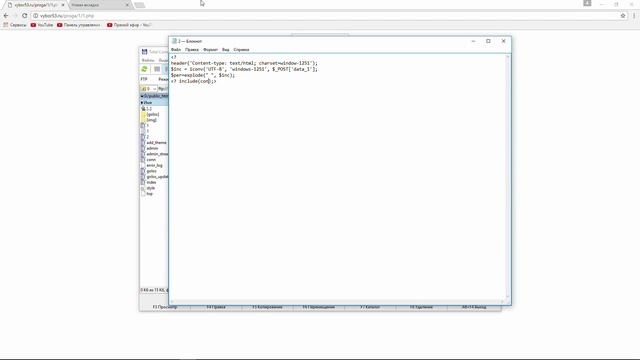Select the top file in Total Commander

pyautogui.click(x=149, y=194)
